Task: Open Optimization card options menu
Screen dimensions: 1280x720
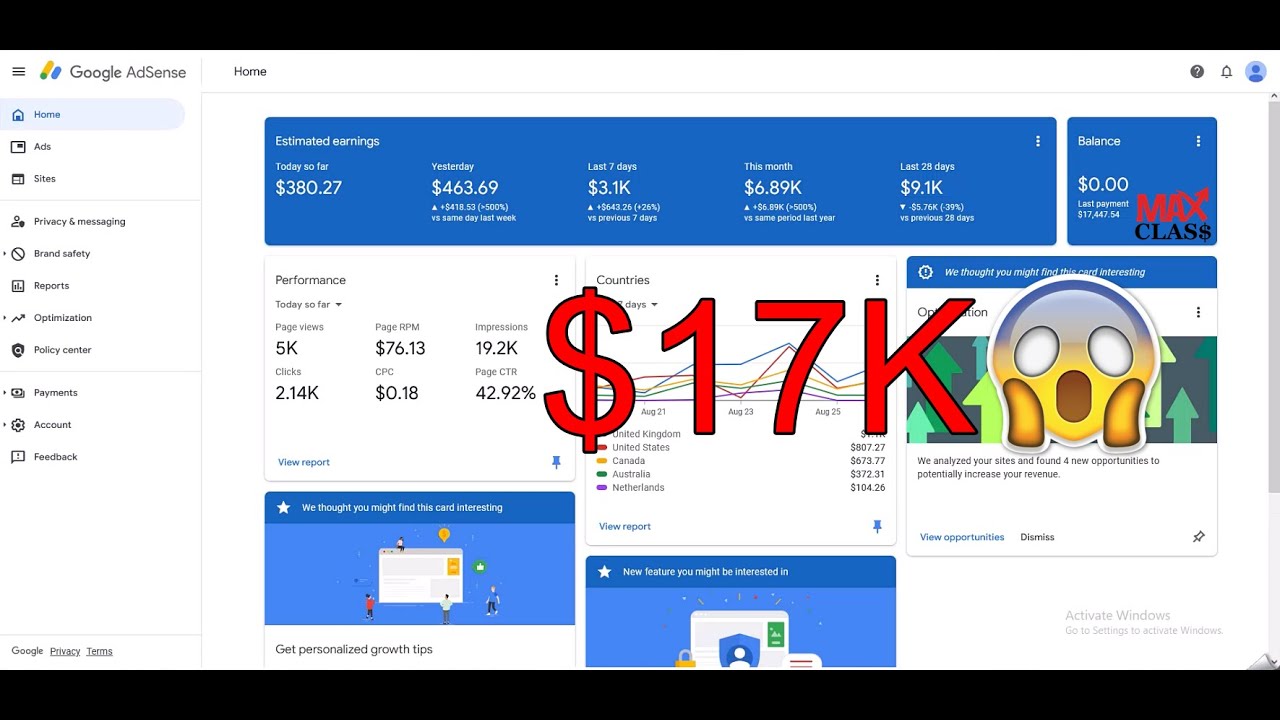Action: pyautogui.click(x=1198, y=312)
